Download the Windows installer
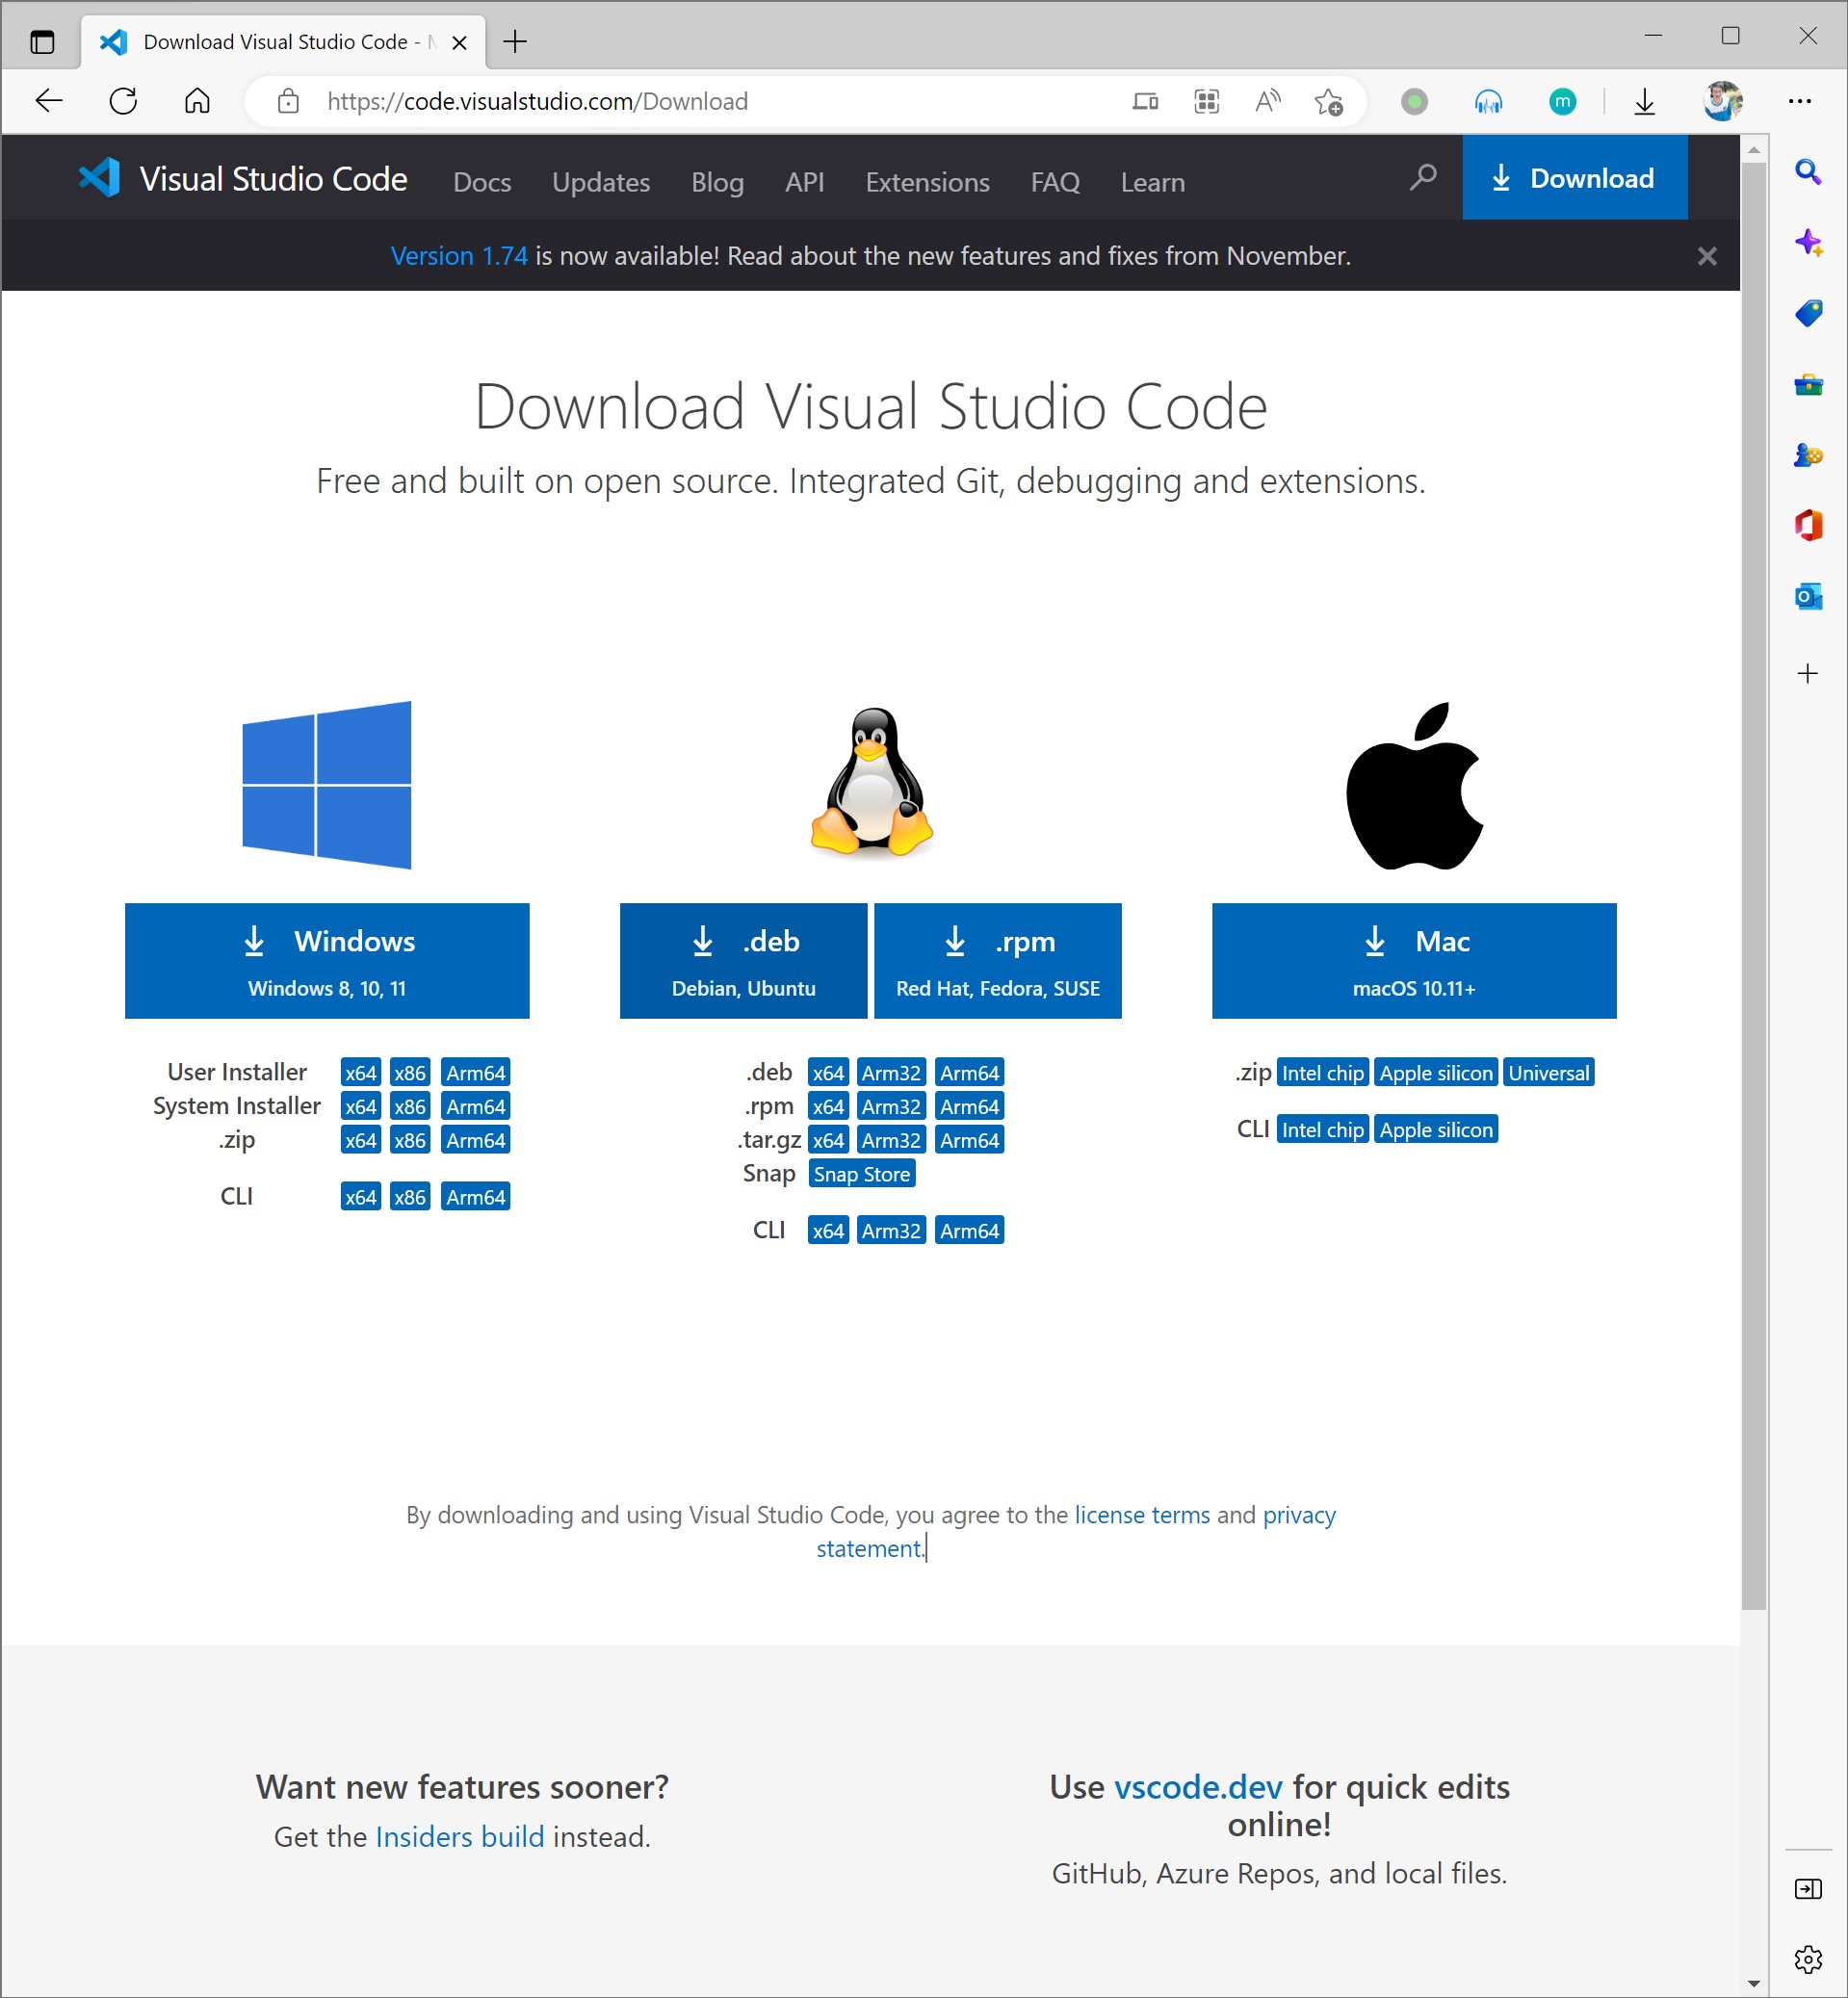 327,960
